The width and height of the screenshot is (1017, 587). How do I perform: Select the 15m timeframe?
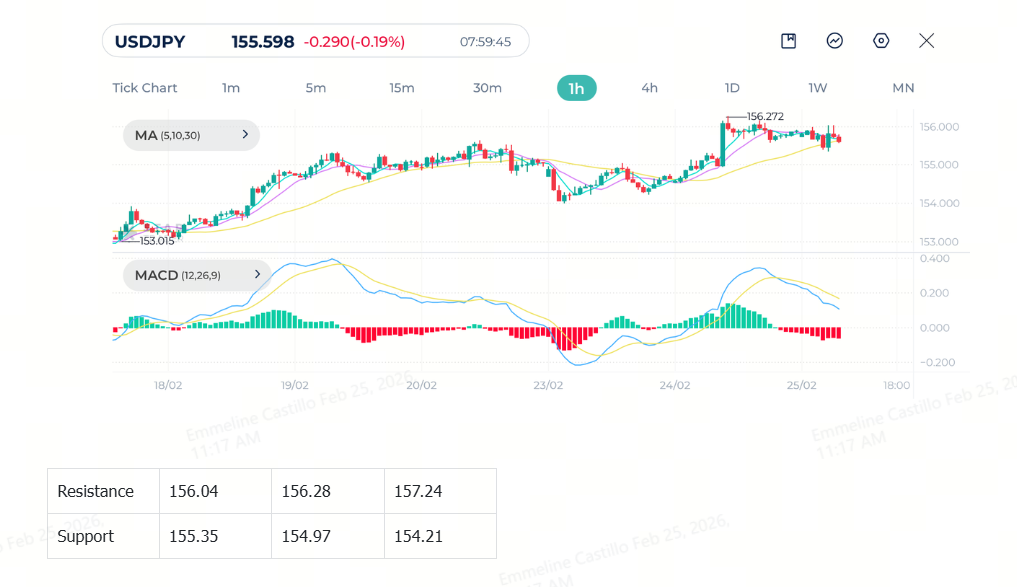[401, 88]
